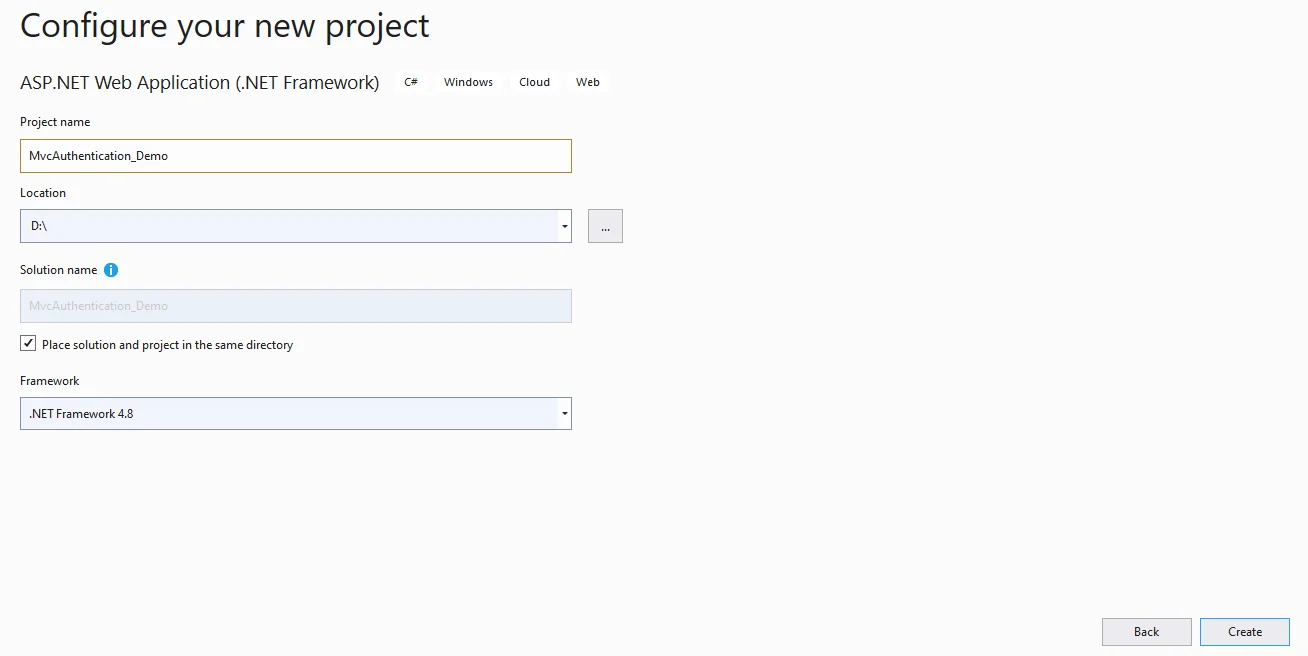Click the Windows platform tag
This screenshot has width=1308, height=656.
click(x=468, y=82)
